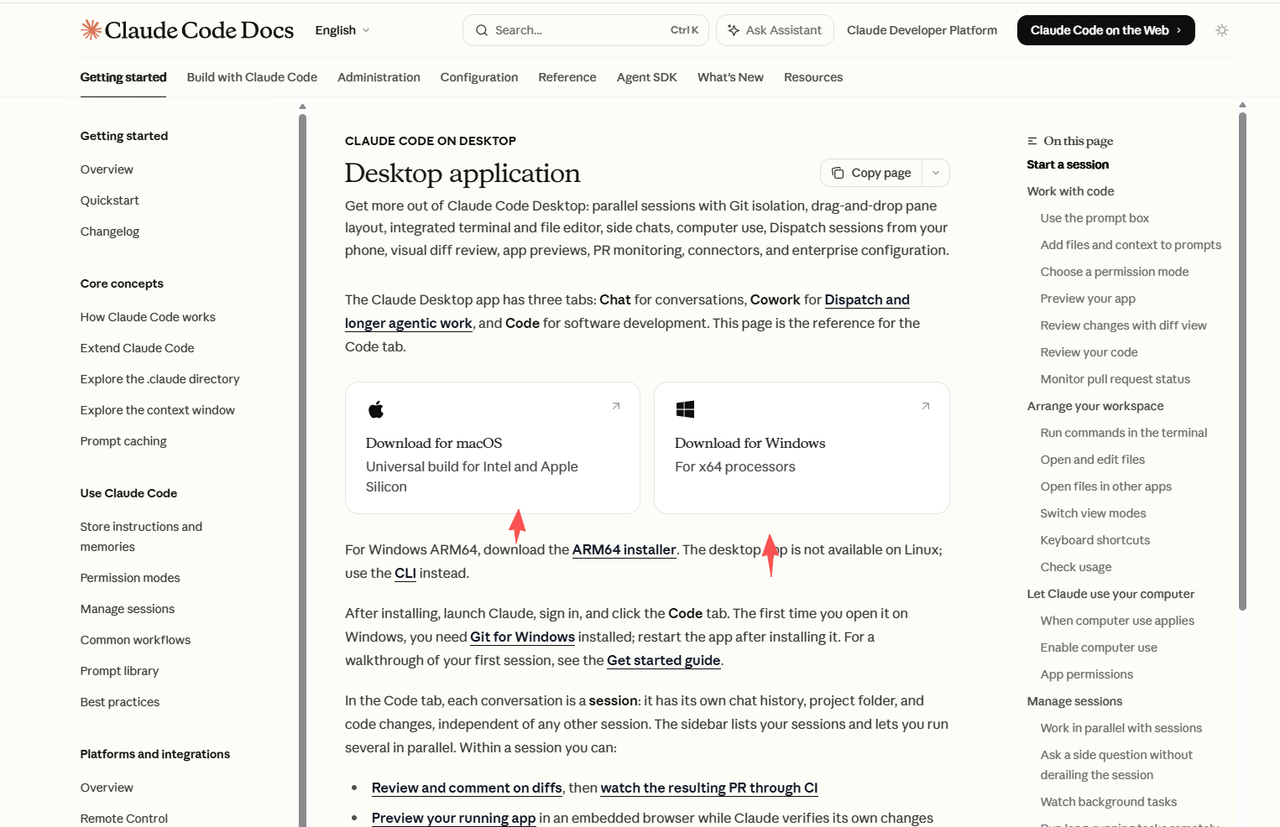1280x827 pixels.
Task: Open the Ask Assistant button
Action: click(775, 30)
